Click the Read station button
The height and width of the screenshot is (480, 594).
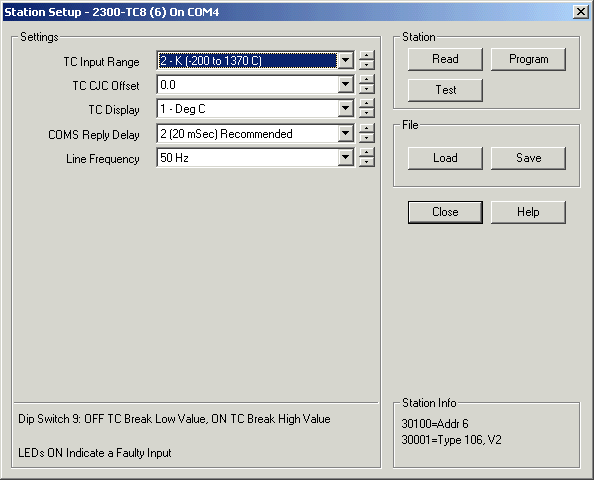(445, 59)
